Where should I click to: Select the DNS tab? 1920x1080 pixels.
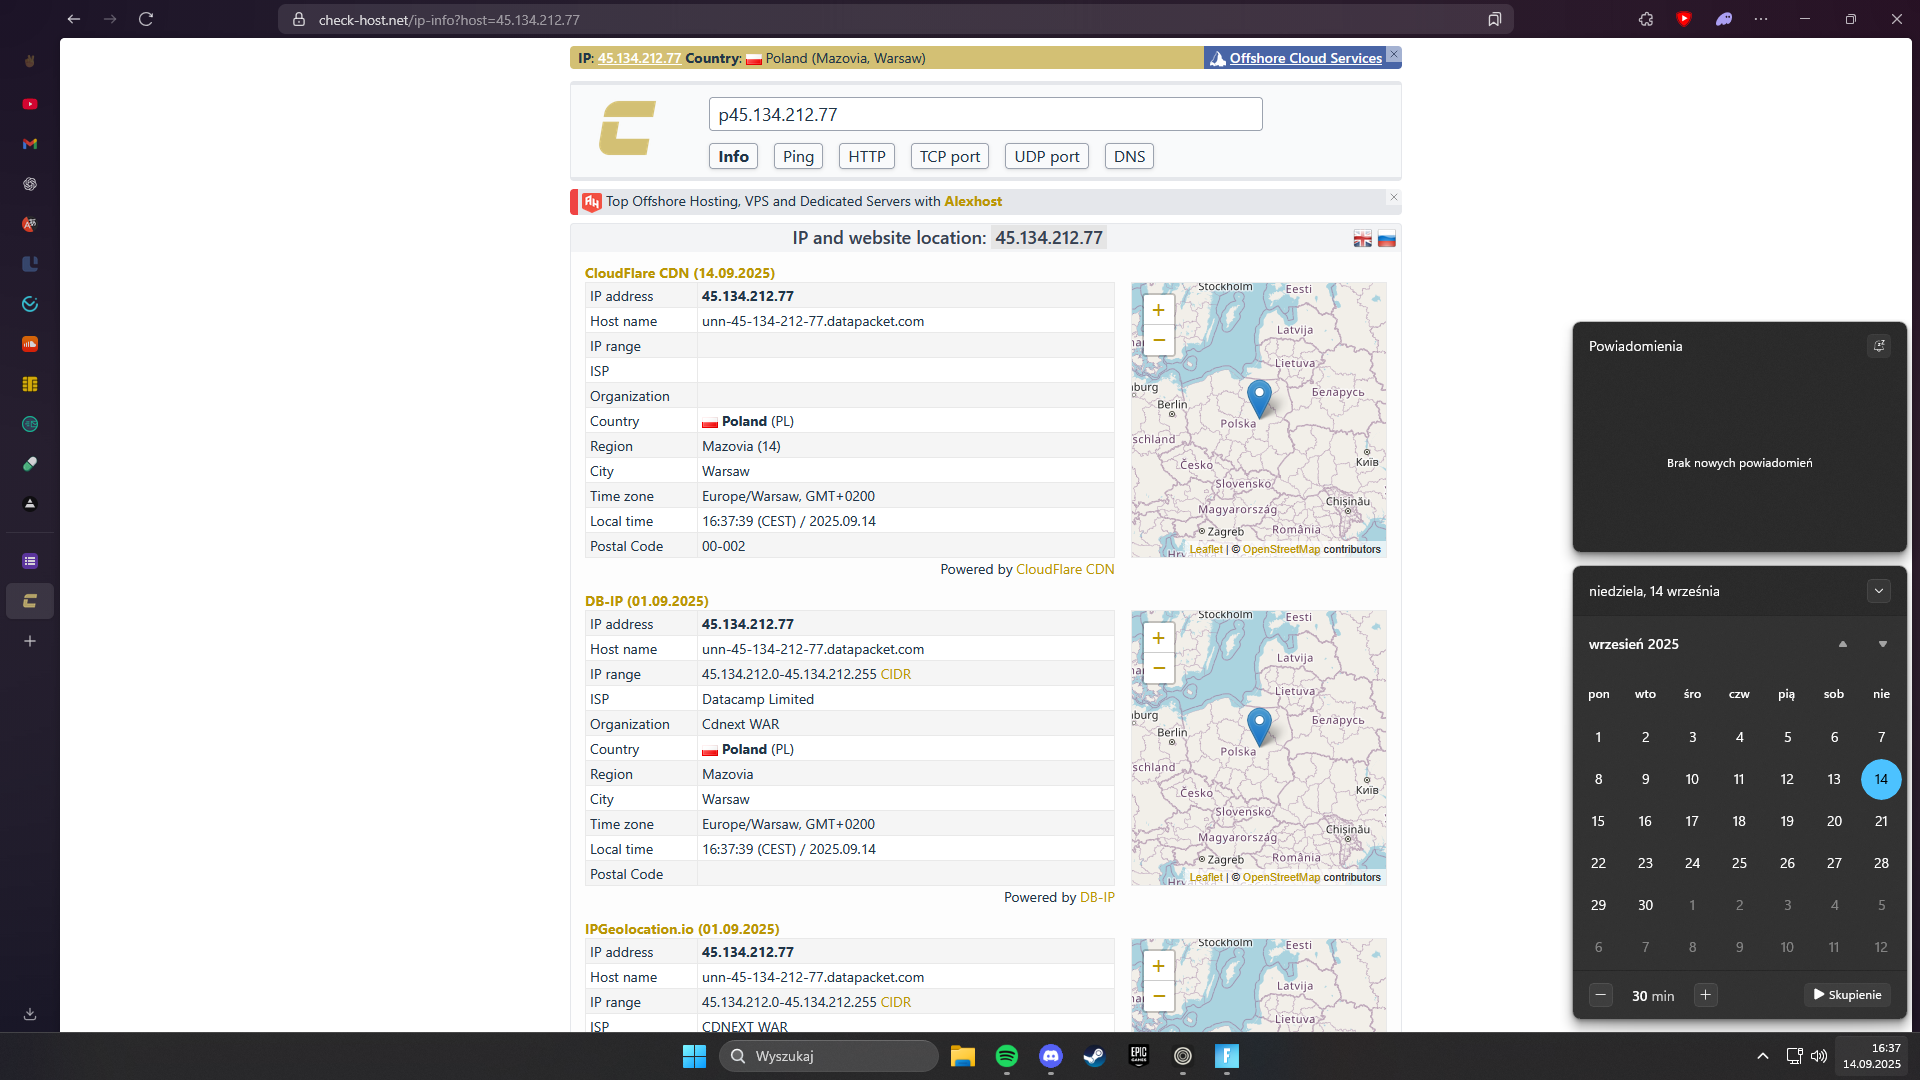click(x=1130, y=156)
